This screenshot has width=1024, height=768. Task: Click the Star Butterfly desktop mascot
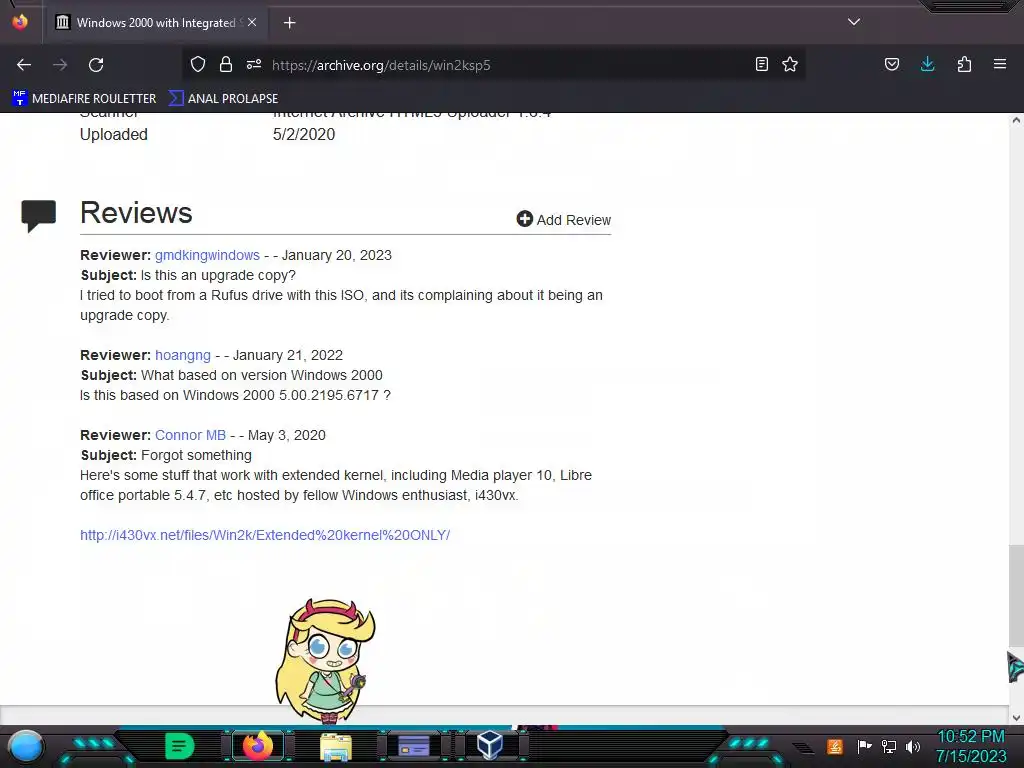(x=325, y=660)
